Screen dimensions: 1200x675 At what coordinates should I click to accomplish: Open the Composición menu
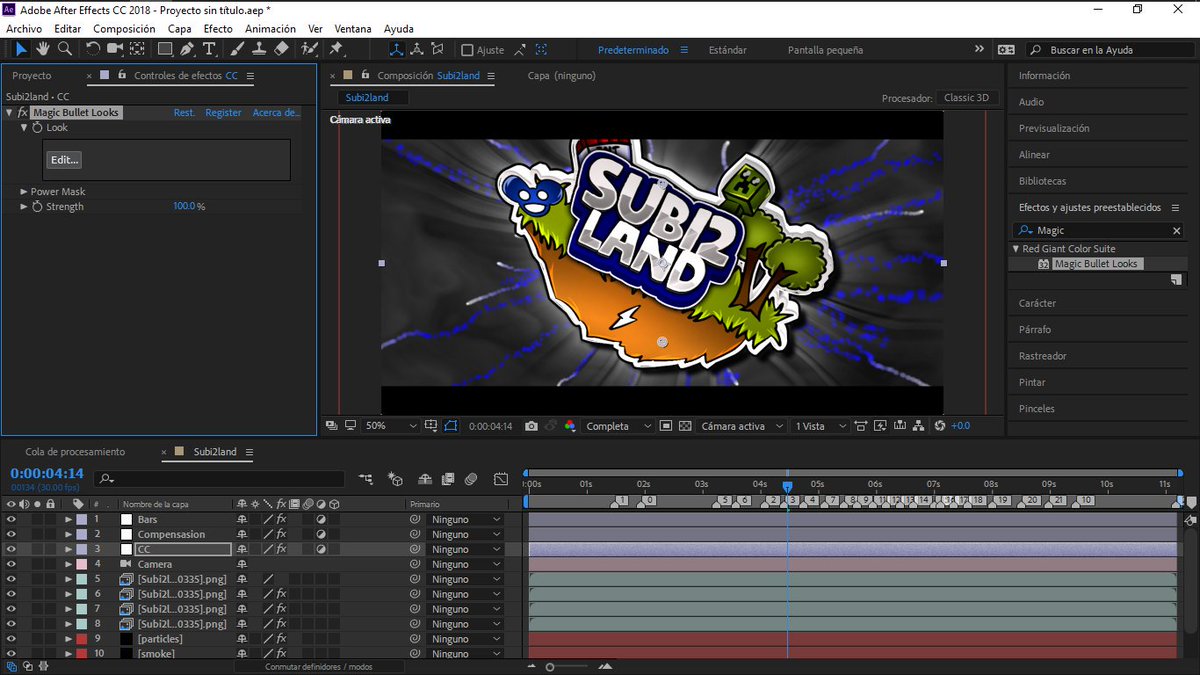click(124, 29)
